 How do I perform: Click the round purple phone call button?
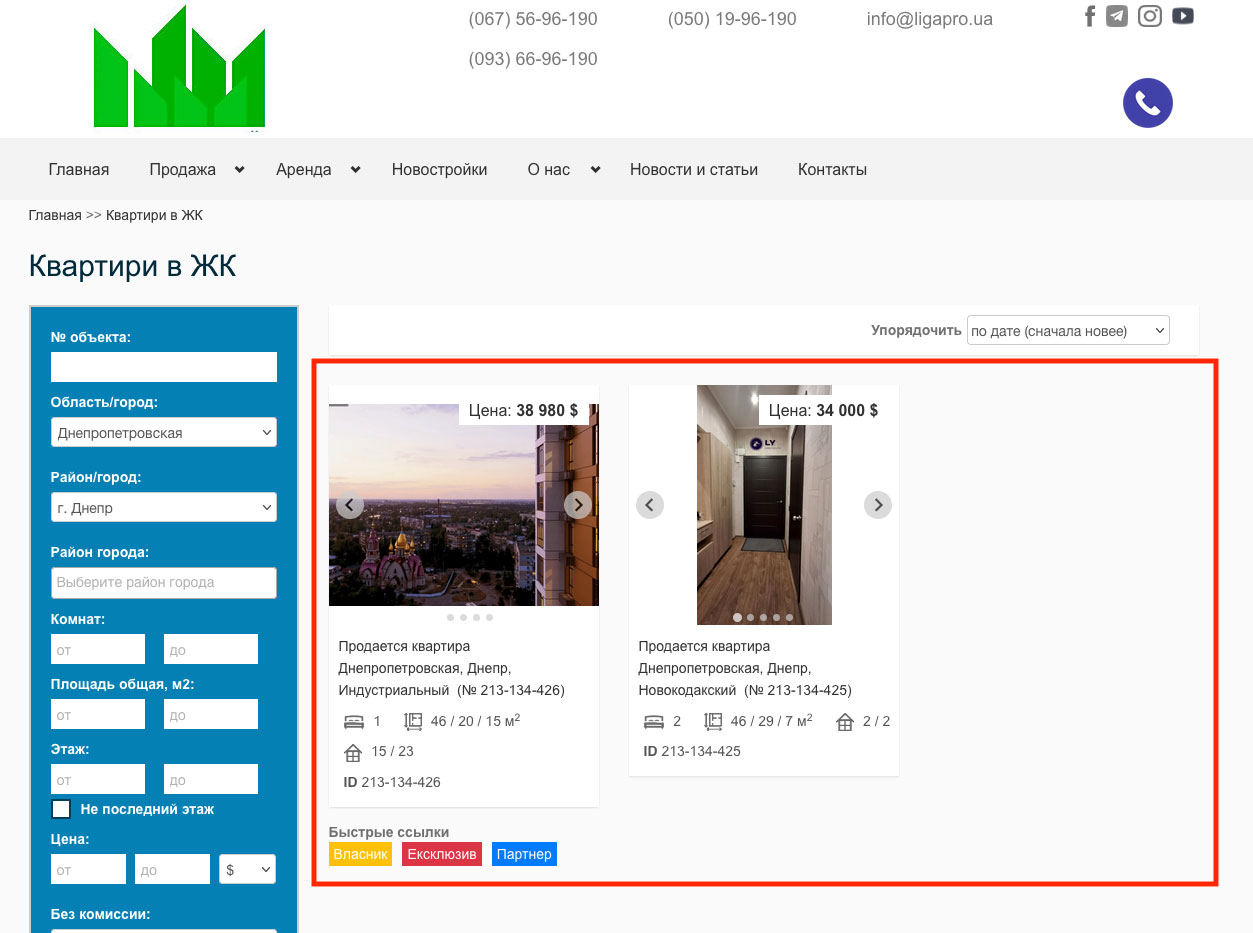[1148, 103]
